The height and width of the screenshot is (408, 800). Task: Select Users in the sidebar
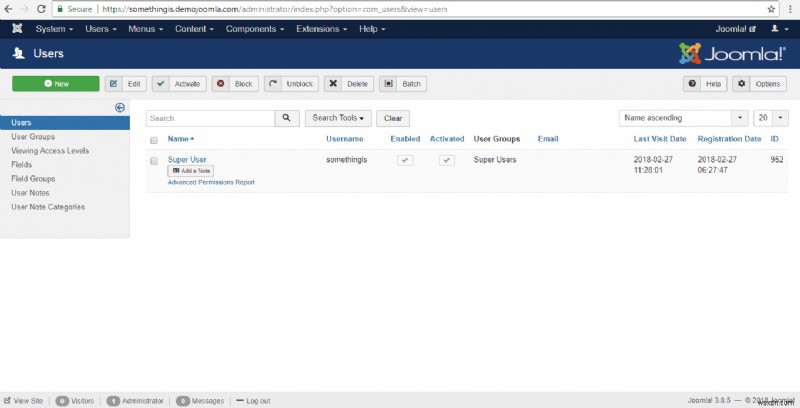tap(65, 122)
